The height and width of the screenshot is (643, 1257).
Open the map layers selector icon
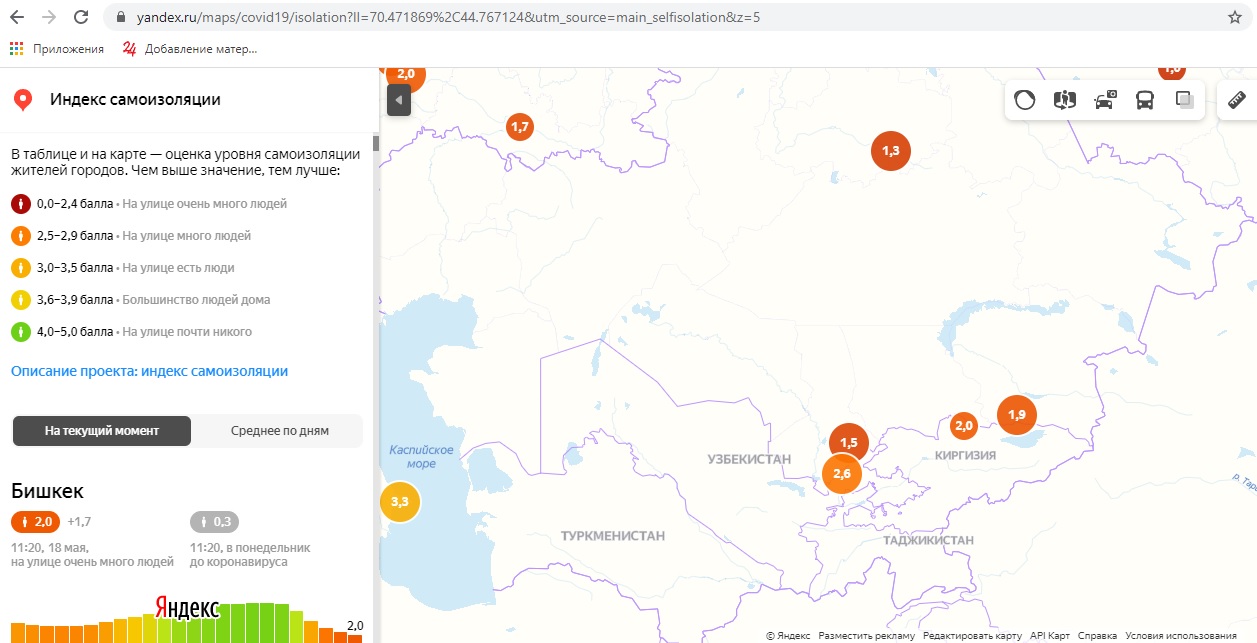click(x=1185, y=100)
